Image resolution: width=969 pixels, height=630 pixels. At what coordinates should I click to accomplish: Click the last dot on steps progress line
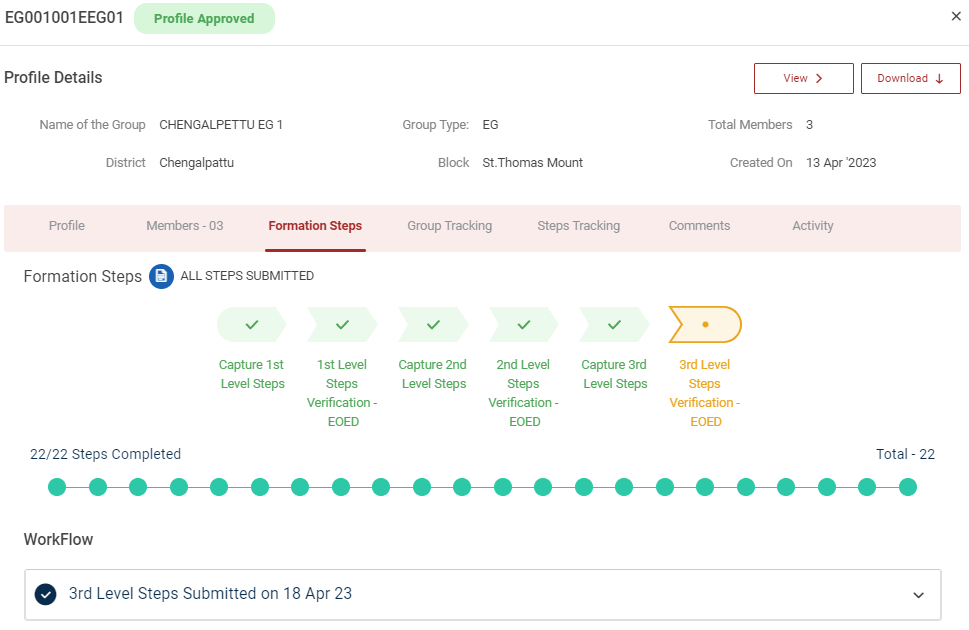click(x=907, y=487)
